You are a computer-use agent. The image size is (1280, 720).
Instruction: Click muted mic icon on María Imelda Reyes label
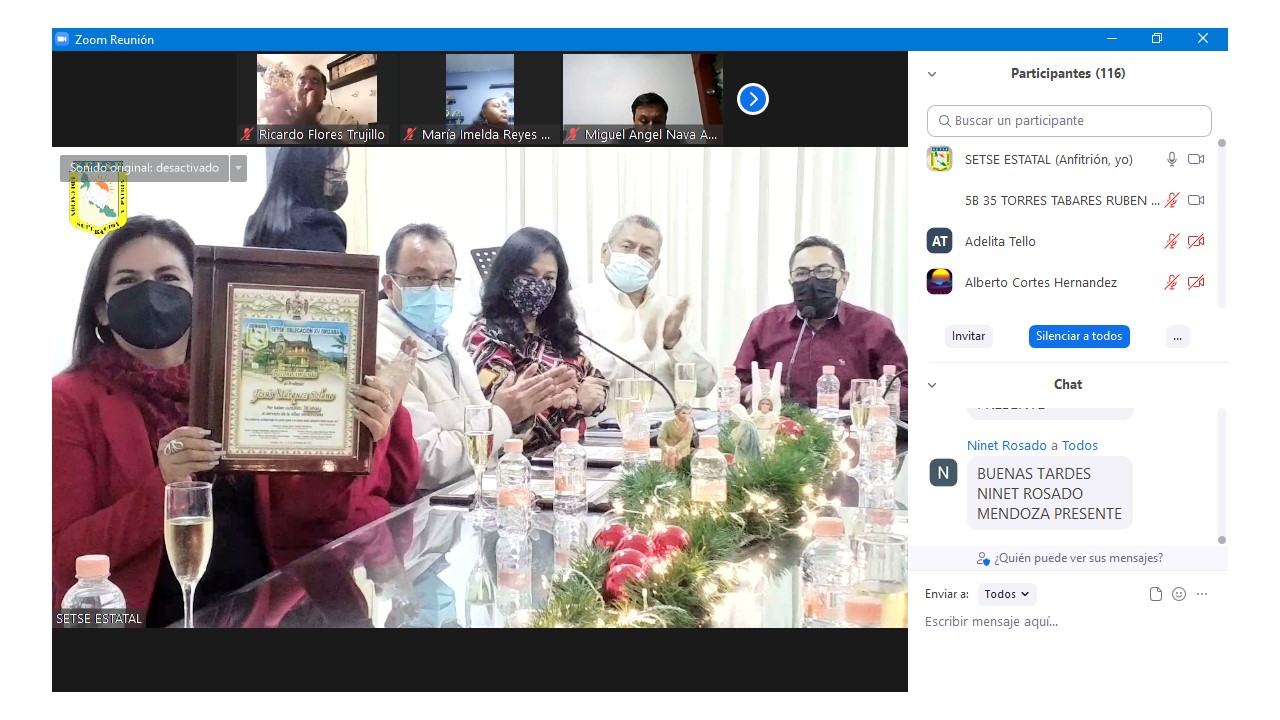(410, 134)
